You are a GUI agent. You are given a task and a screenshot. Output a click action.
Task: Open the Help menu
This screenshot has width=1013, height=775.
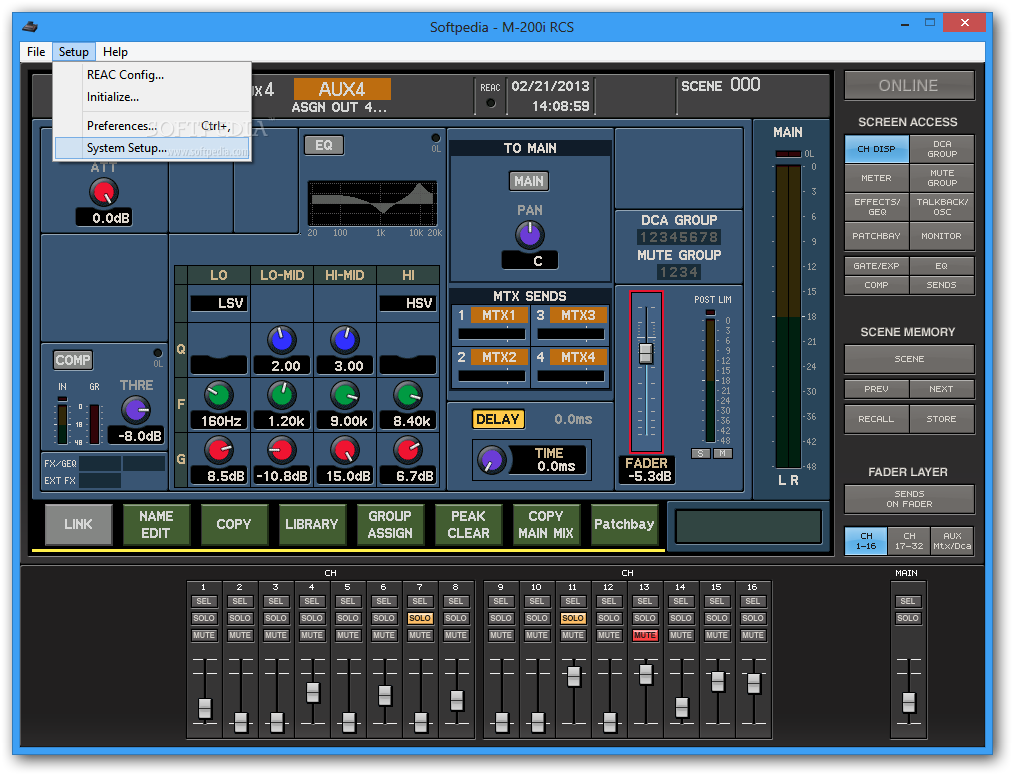pos(115,52)
